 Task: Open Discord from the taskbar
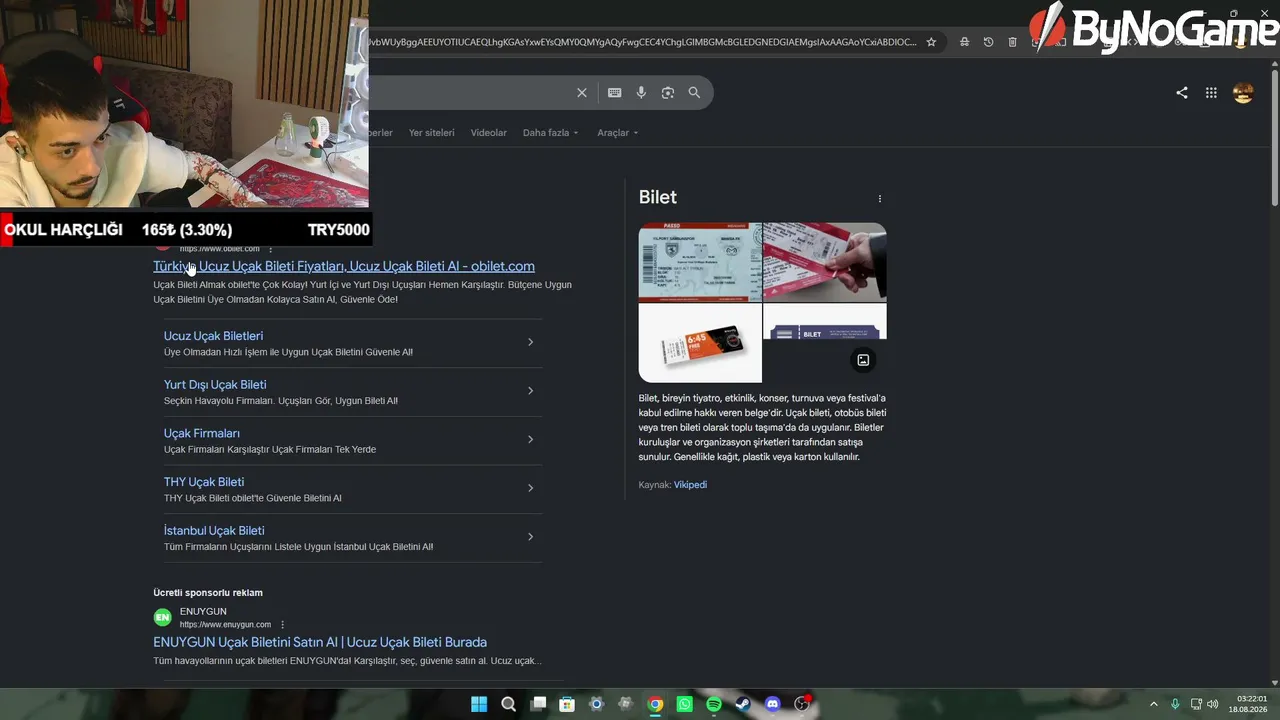(x=772, y=704)
